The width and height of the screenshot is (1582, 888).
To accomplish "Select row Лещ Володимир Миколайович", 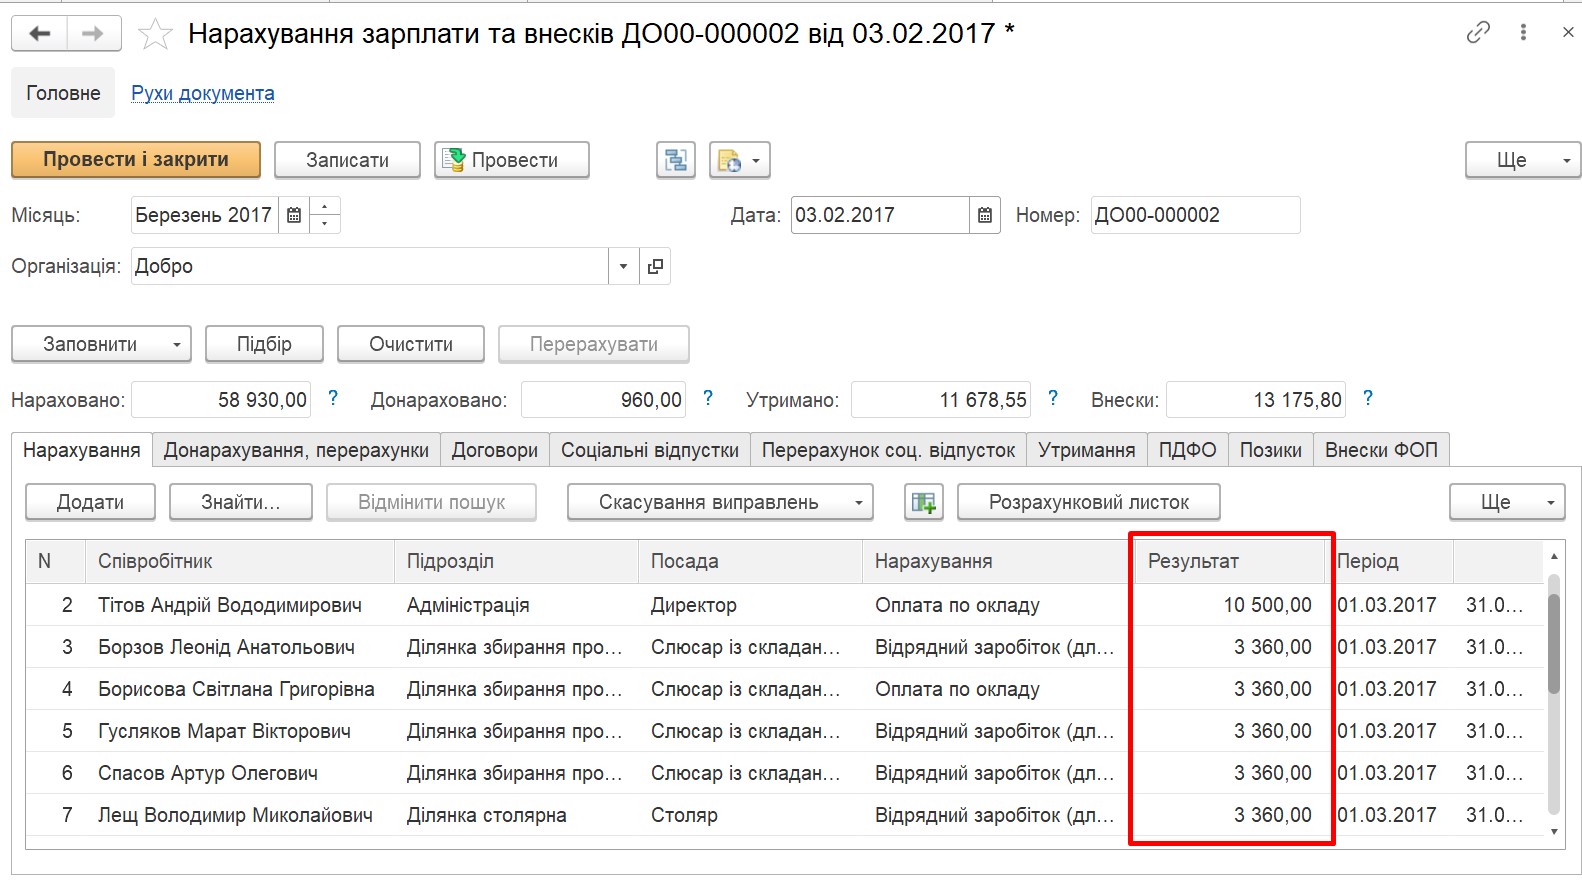I will (785, 815).
